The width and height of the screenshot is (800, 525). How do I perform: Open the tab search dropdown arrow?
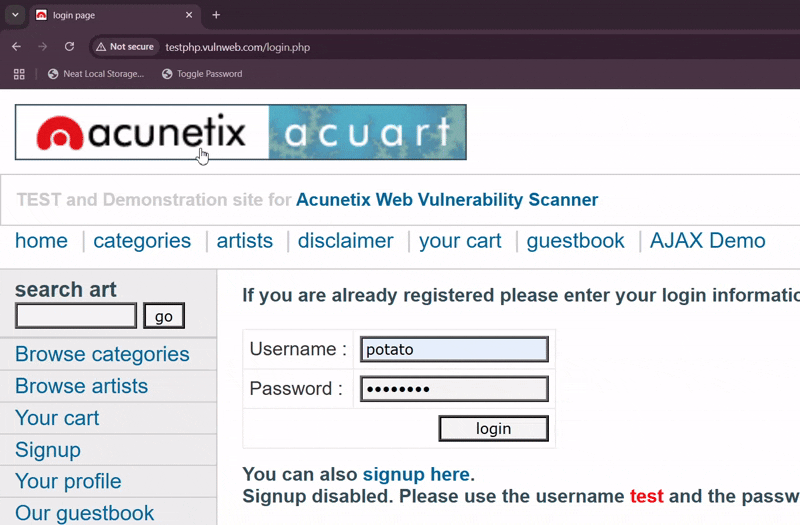click(15, 15)
